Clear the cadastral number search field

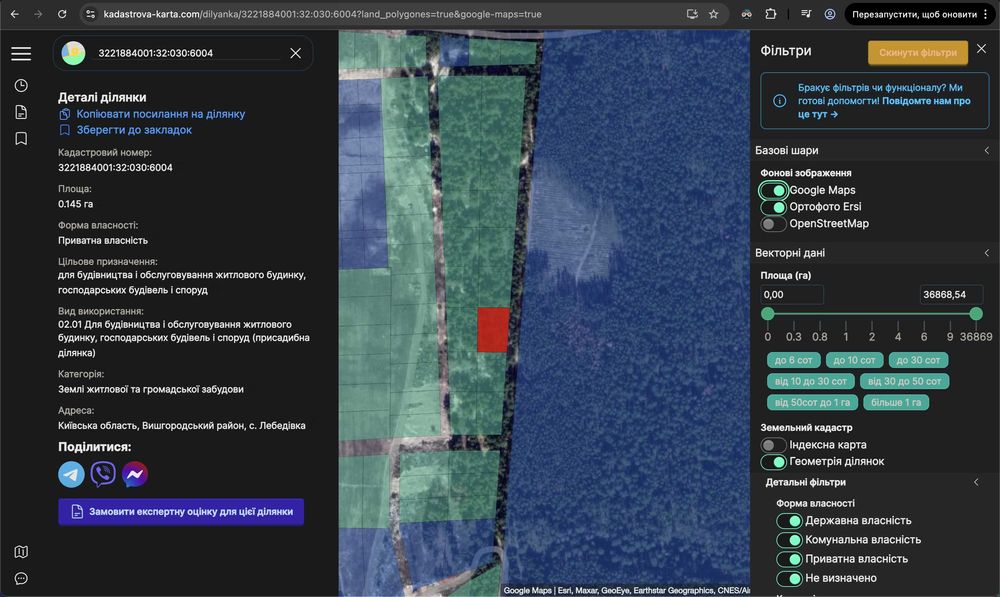[x=295, y=53]
